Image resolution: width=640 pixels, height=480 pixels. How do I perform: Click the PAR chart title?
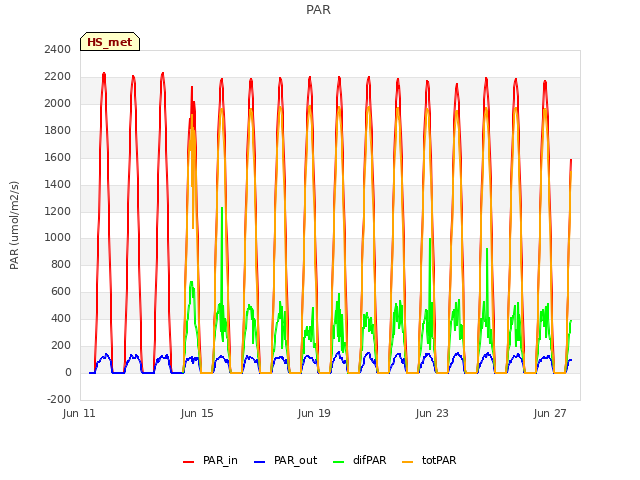pos(318,10)
